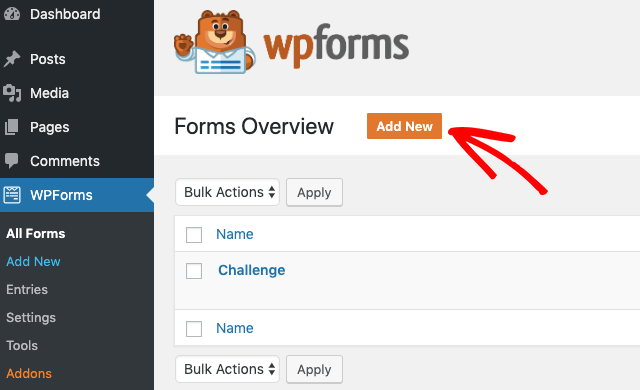640x390 pixels.
Task: Open the Dashboard menu item
Action: tap(65, 14)
